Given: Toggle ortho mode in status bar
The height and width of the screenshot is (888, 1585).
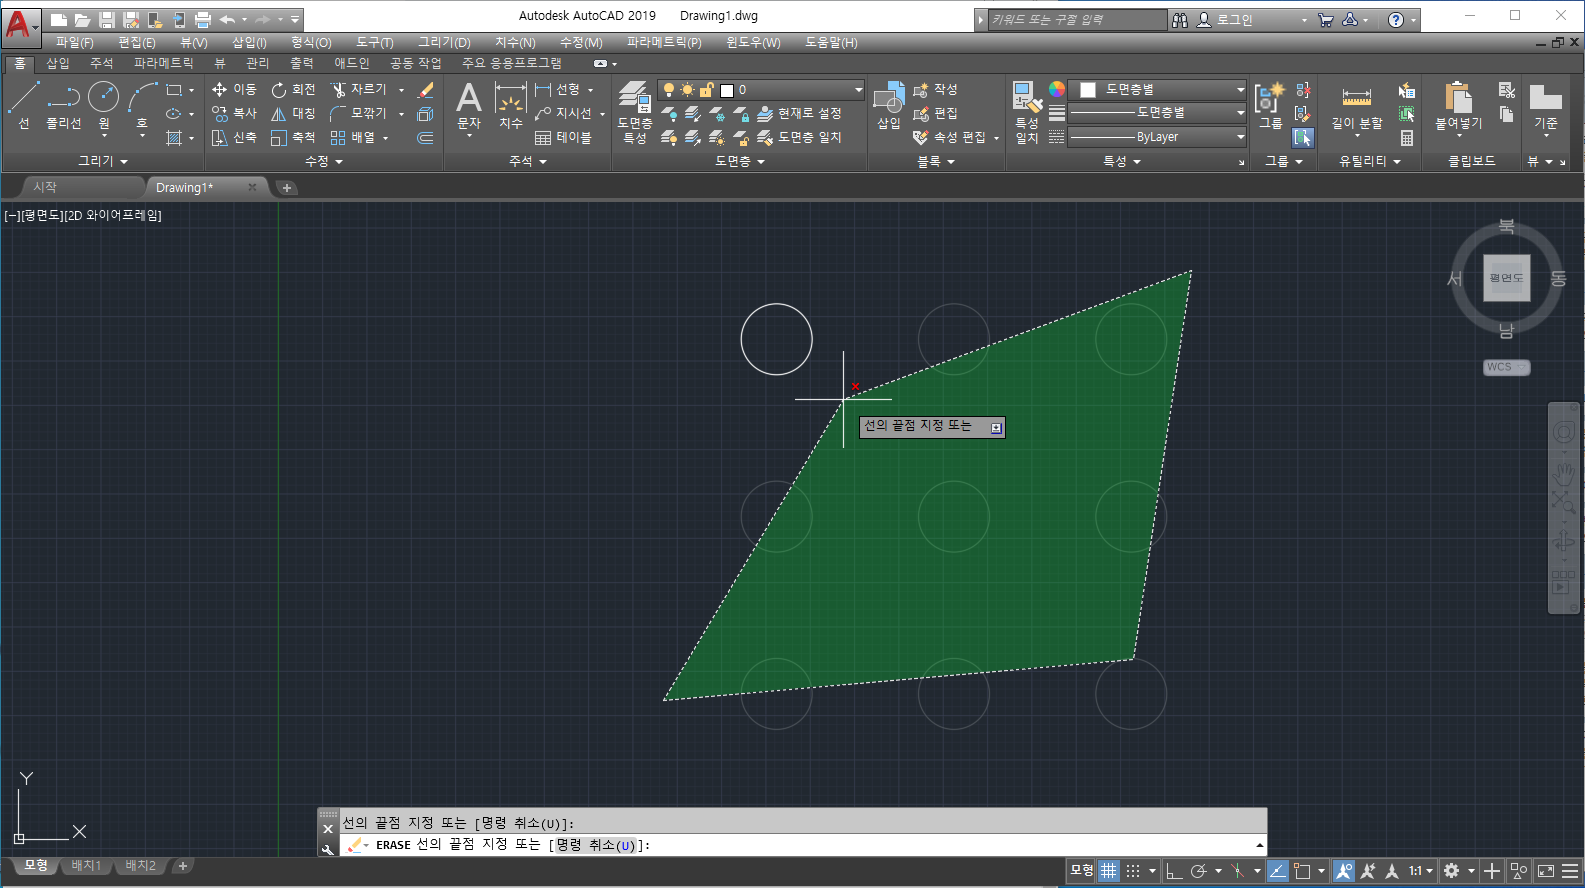Looking at the screenshot, I should point(1174,871).
